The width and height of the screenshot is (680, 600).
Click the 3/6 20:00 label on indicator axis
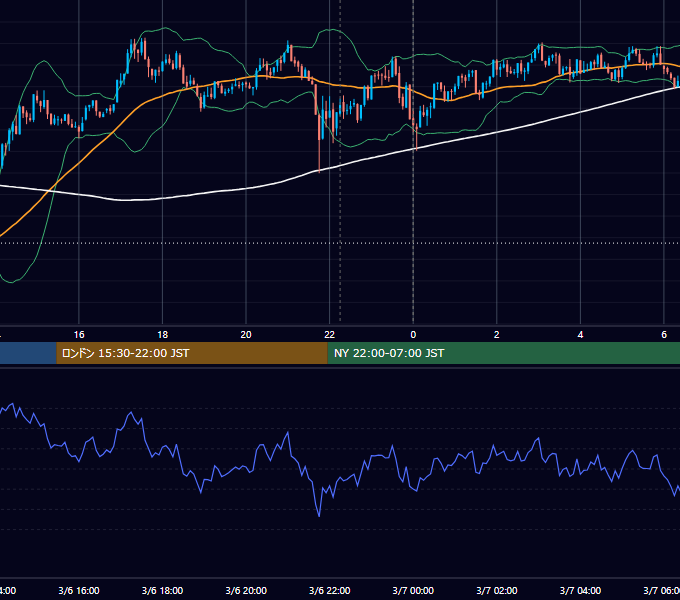click(x=246, y=590)
